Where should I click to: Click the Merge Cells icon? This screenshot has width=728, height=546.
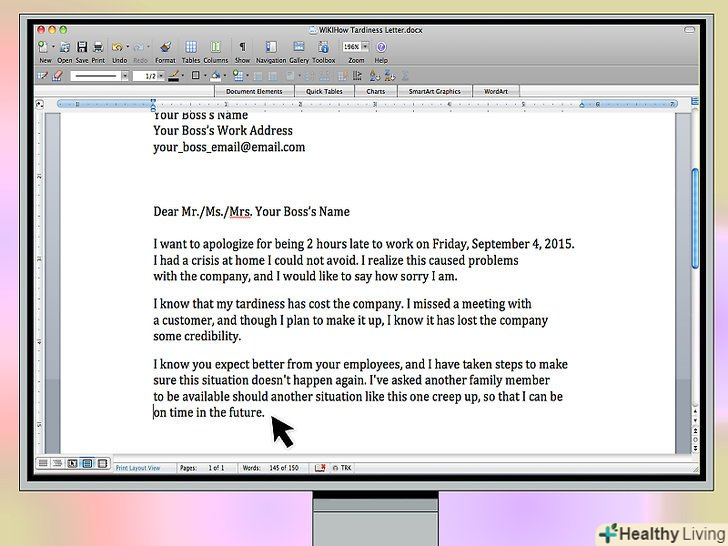pos(258,76)
